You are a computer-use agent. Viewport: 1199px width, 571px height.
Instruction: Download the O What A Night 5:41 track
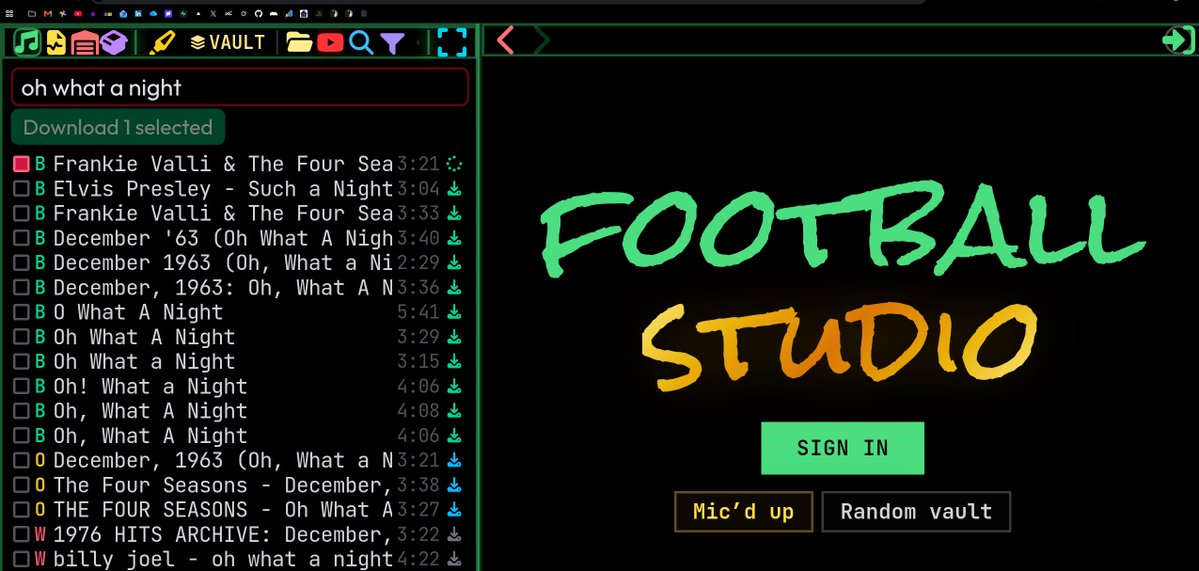pyautogui.click(x=454, y=312)
